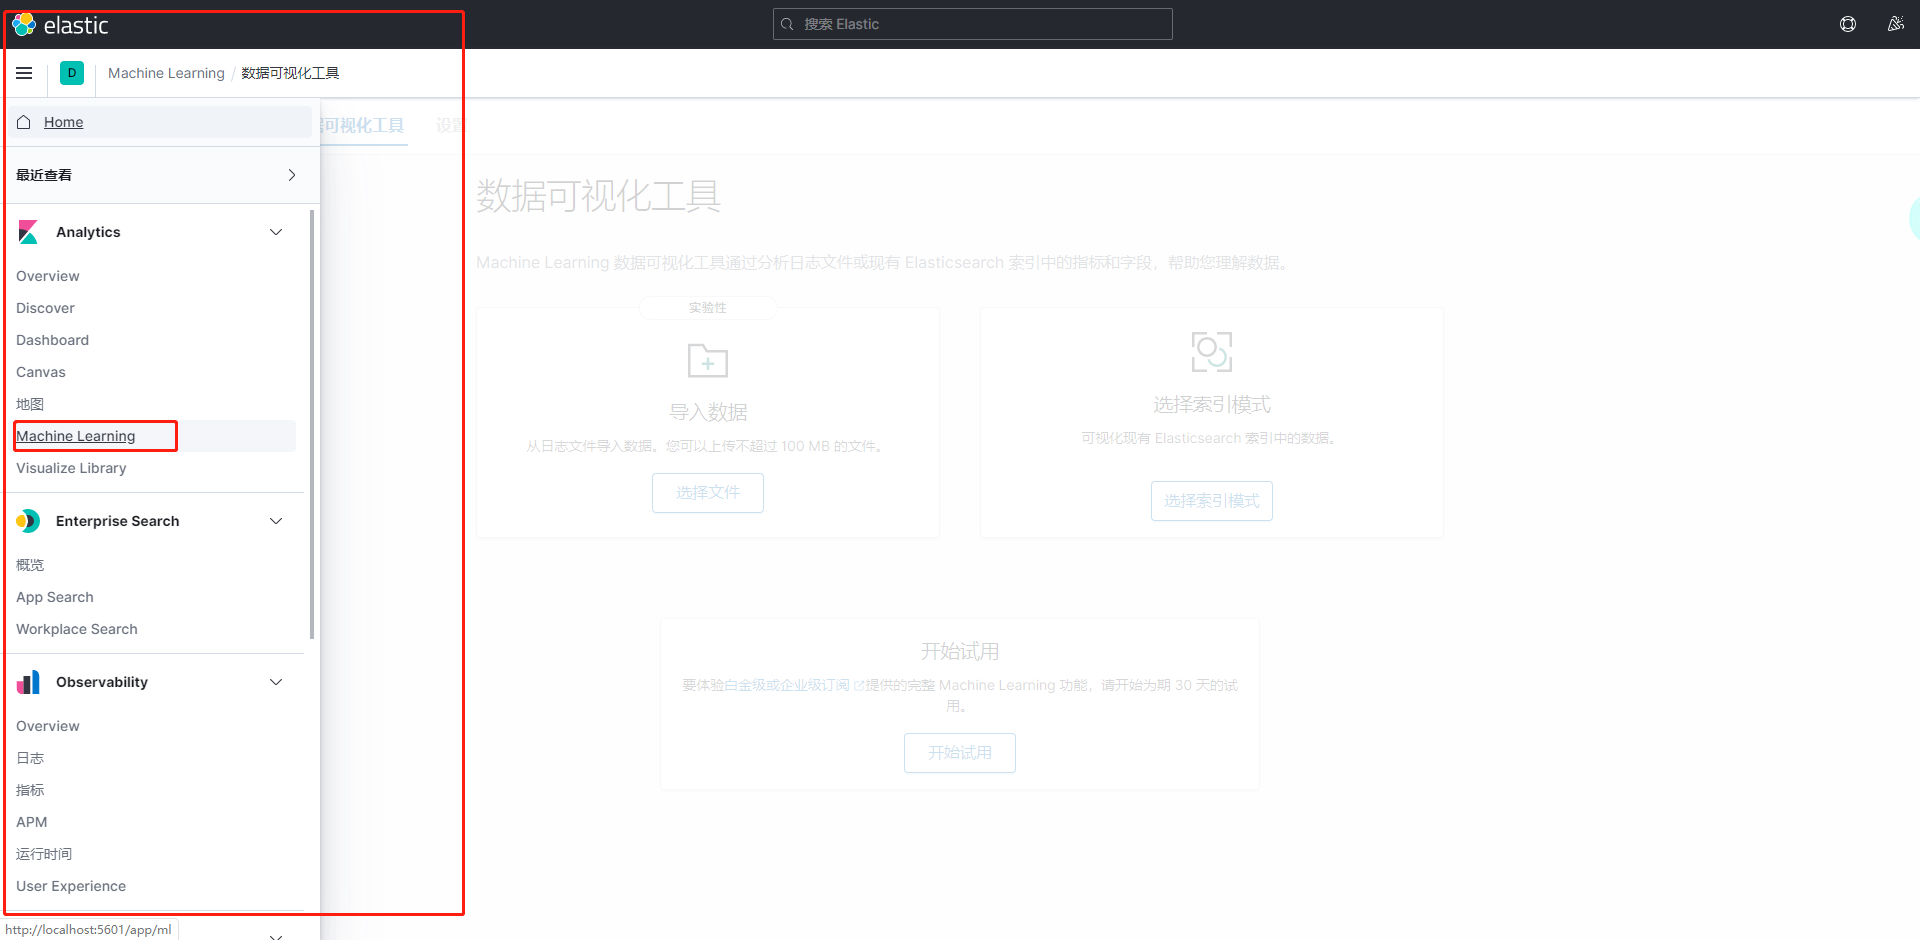Select the 数据可视化工具 tab
Viewport: 1920px width, 940px height.
362,125
